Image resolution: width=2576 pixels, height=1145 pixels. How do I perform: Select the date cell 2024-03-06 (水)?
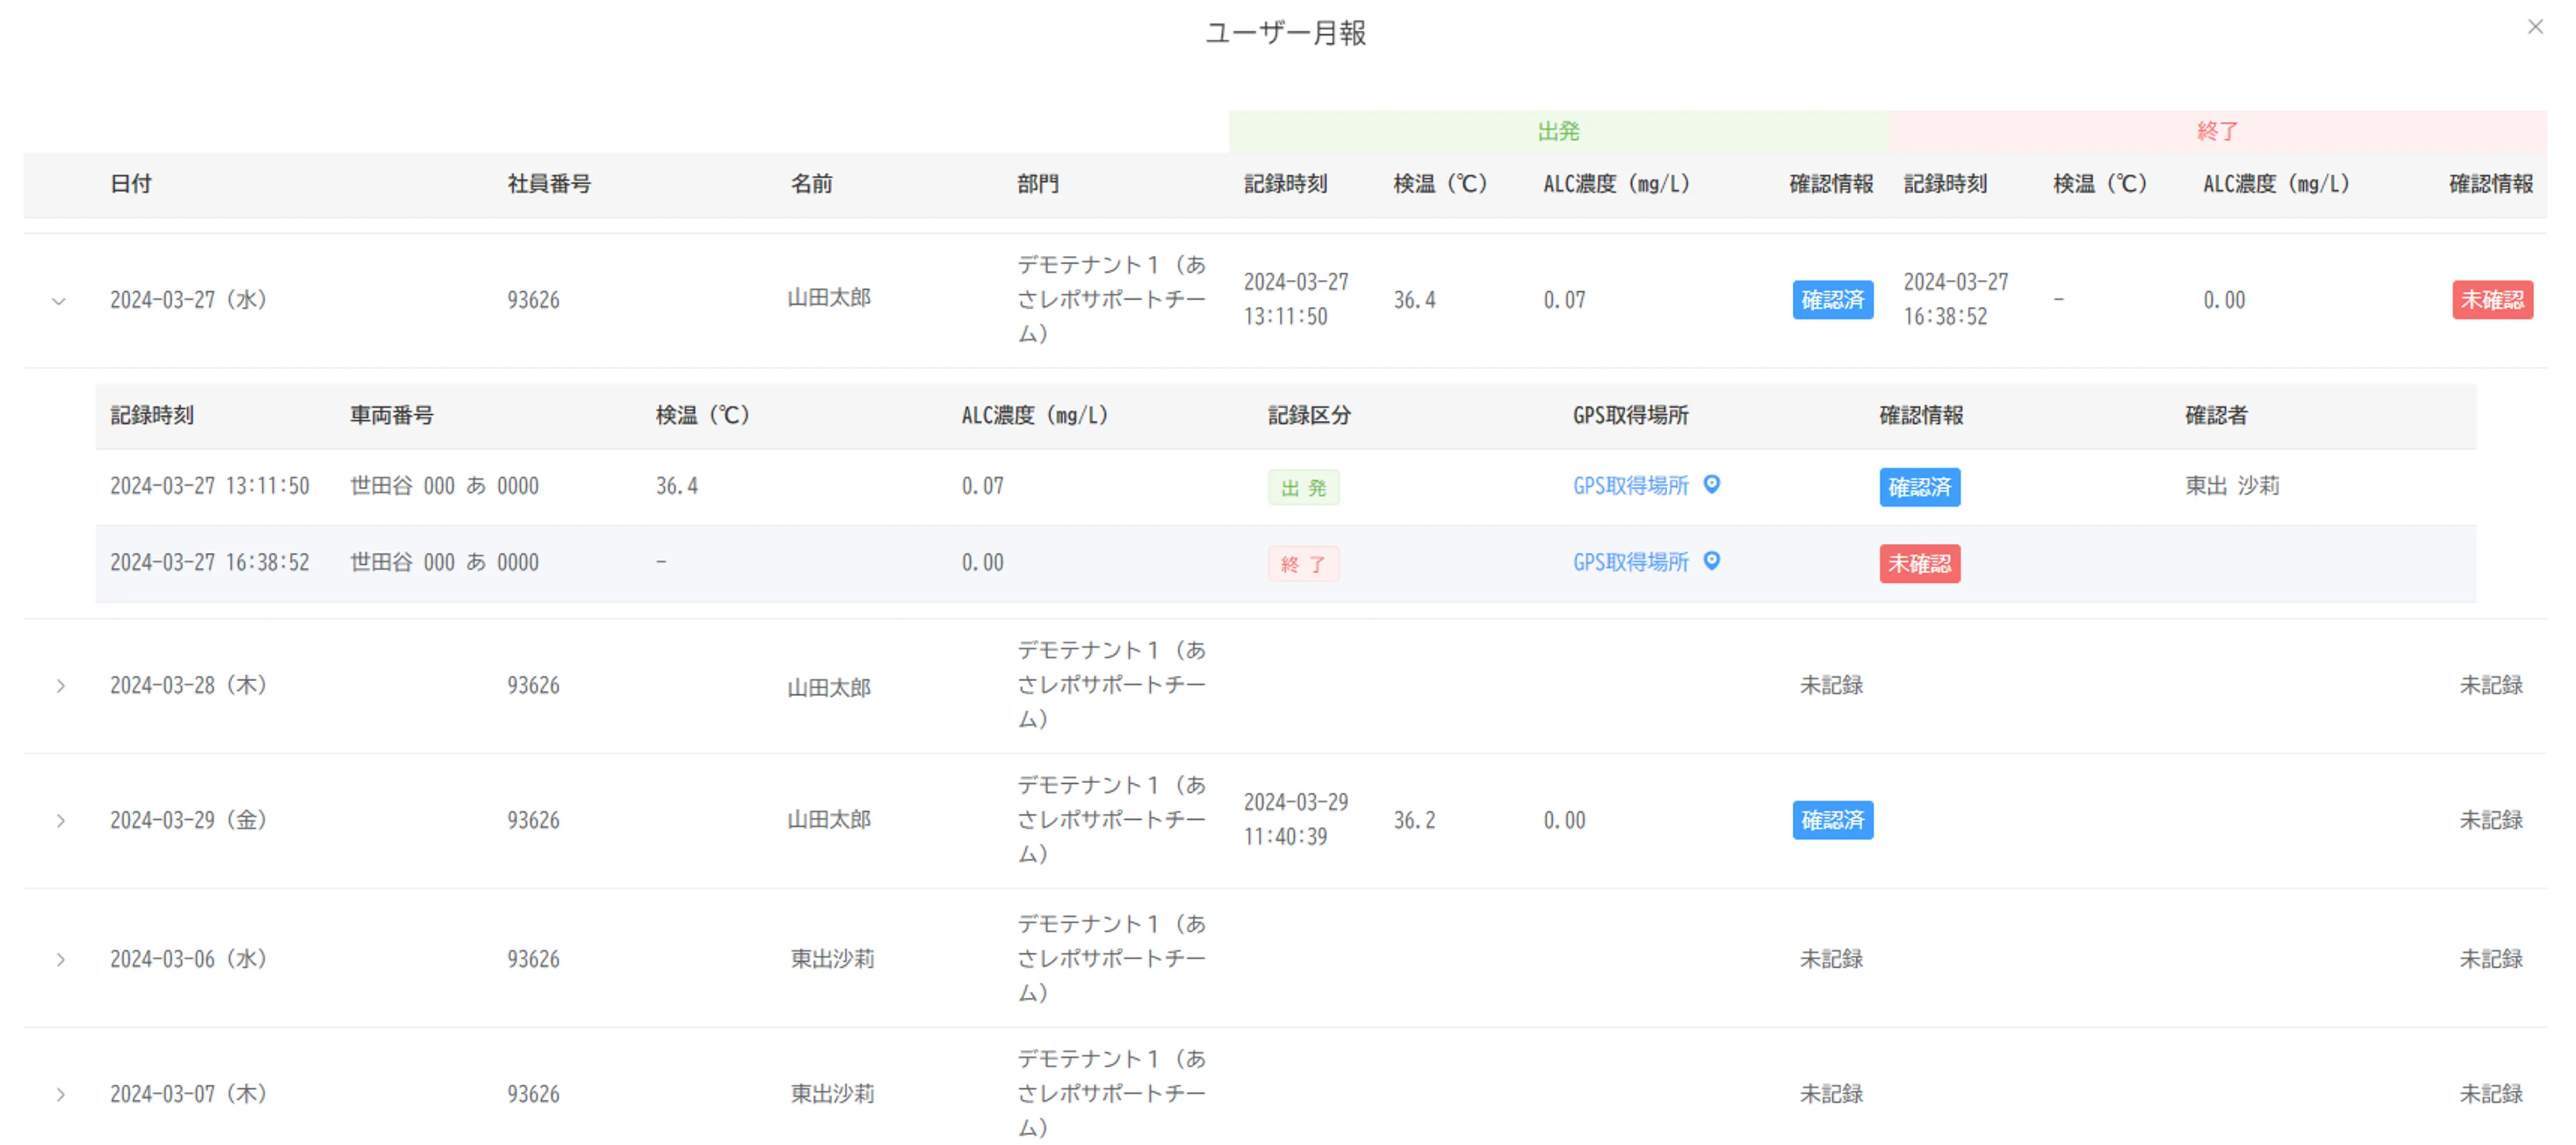tap(188, 960)
